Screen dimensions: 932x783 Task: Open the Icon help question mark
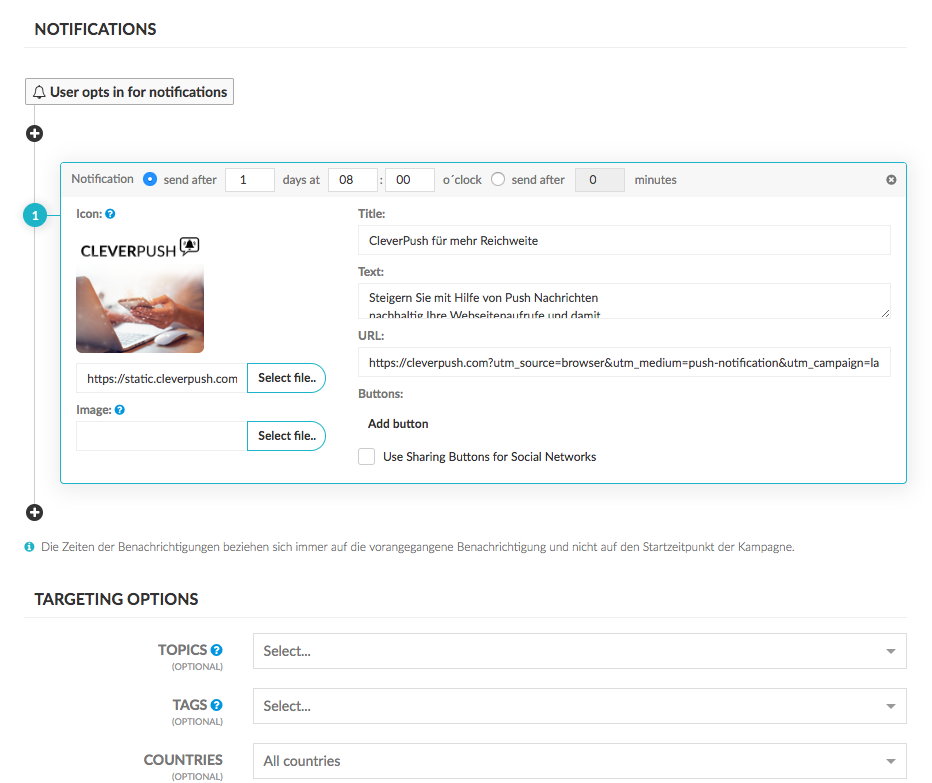(x=110, y=213)
